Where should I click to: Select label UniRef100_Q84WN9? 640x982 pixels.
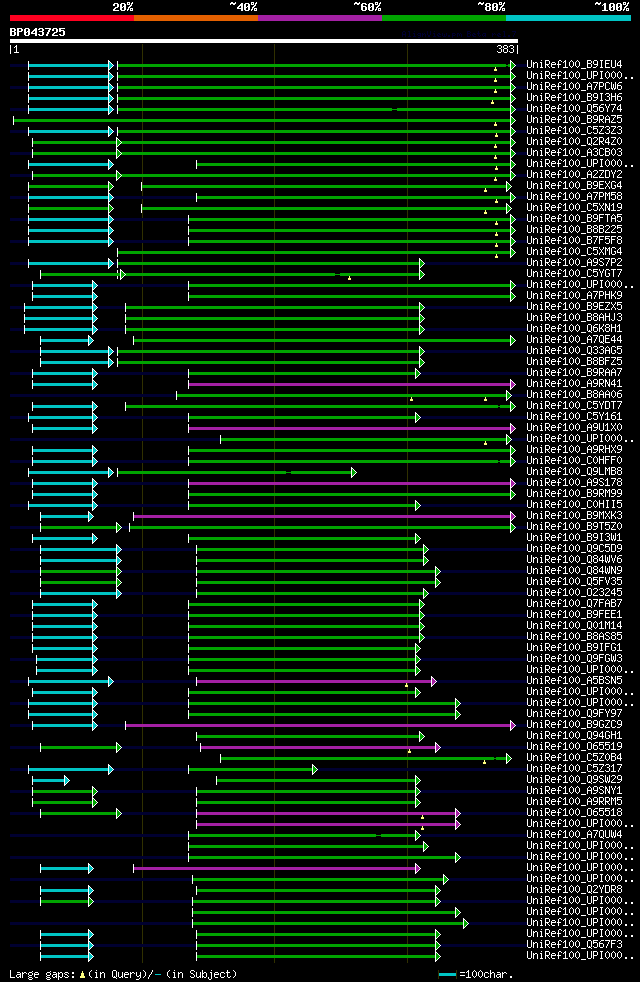tap(574, 571)
